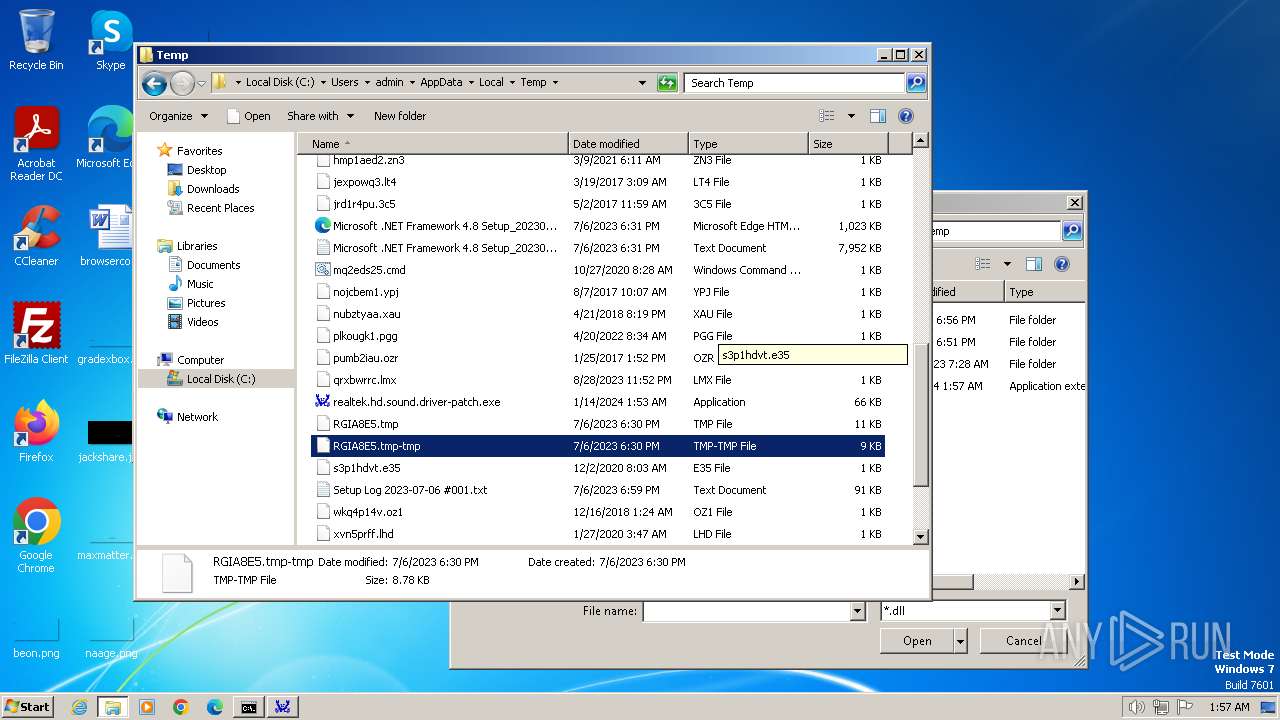Open recent locations dropdown next to Forward arrow
1280x720 pixels.
[x=201, y=83]
